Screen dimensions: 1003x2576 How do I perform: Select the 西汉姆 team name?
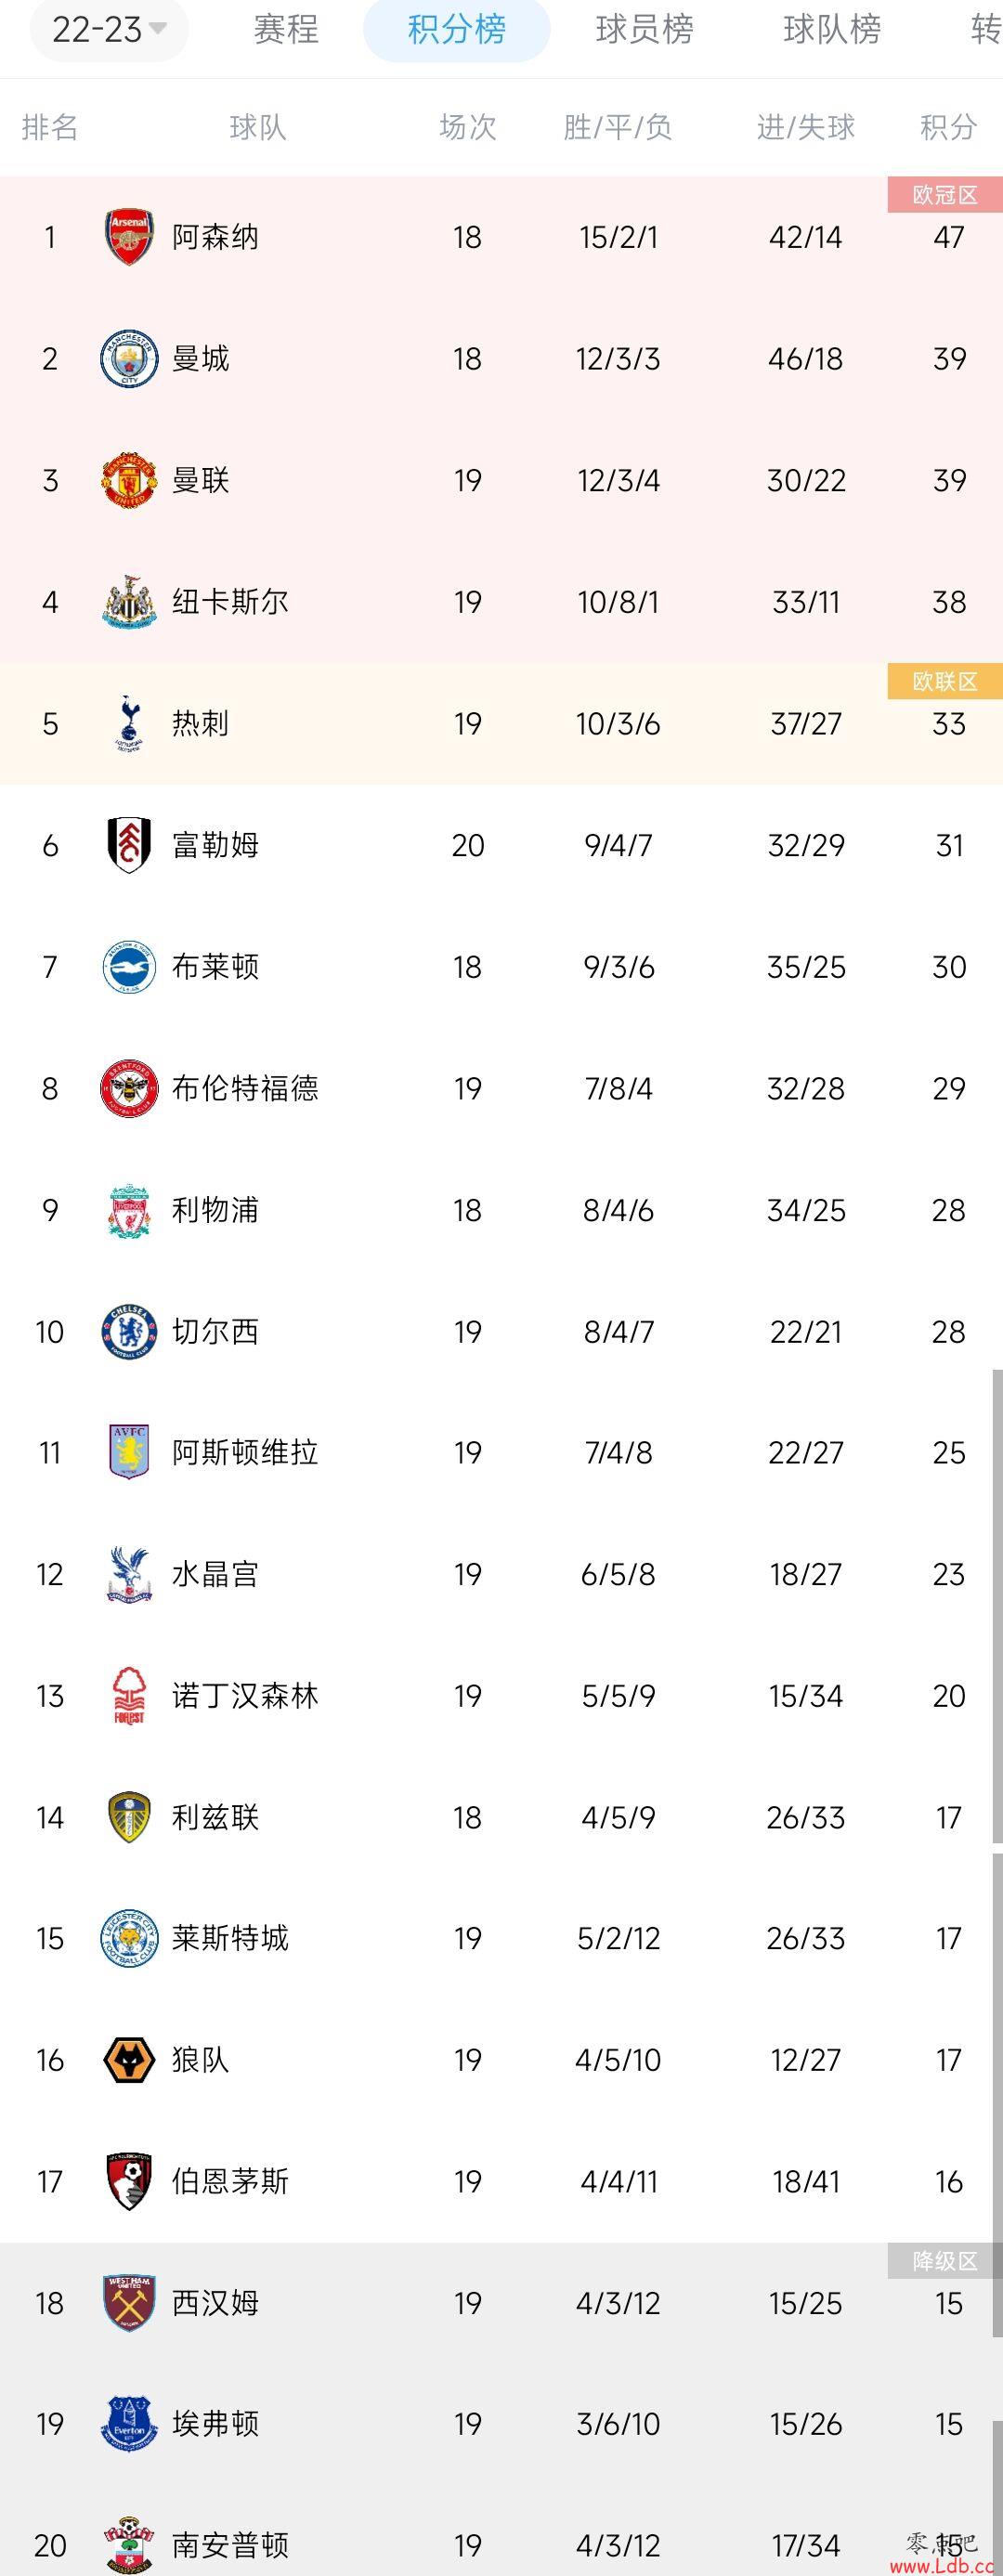[x=215, y=2304]
